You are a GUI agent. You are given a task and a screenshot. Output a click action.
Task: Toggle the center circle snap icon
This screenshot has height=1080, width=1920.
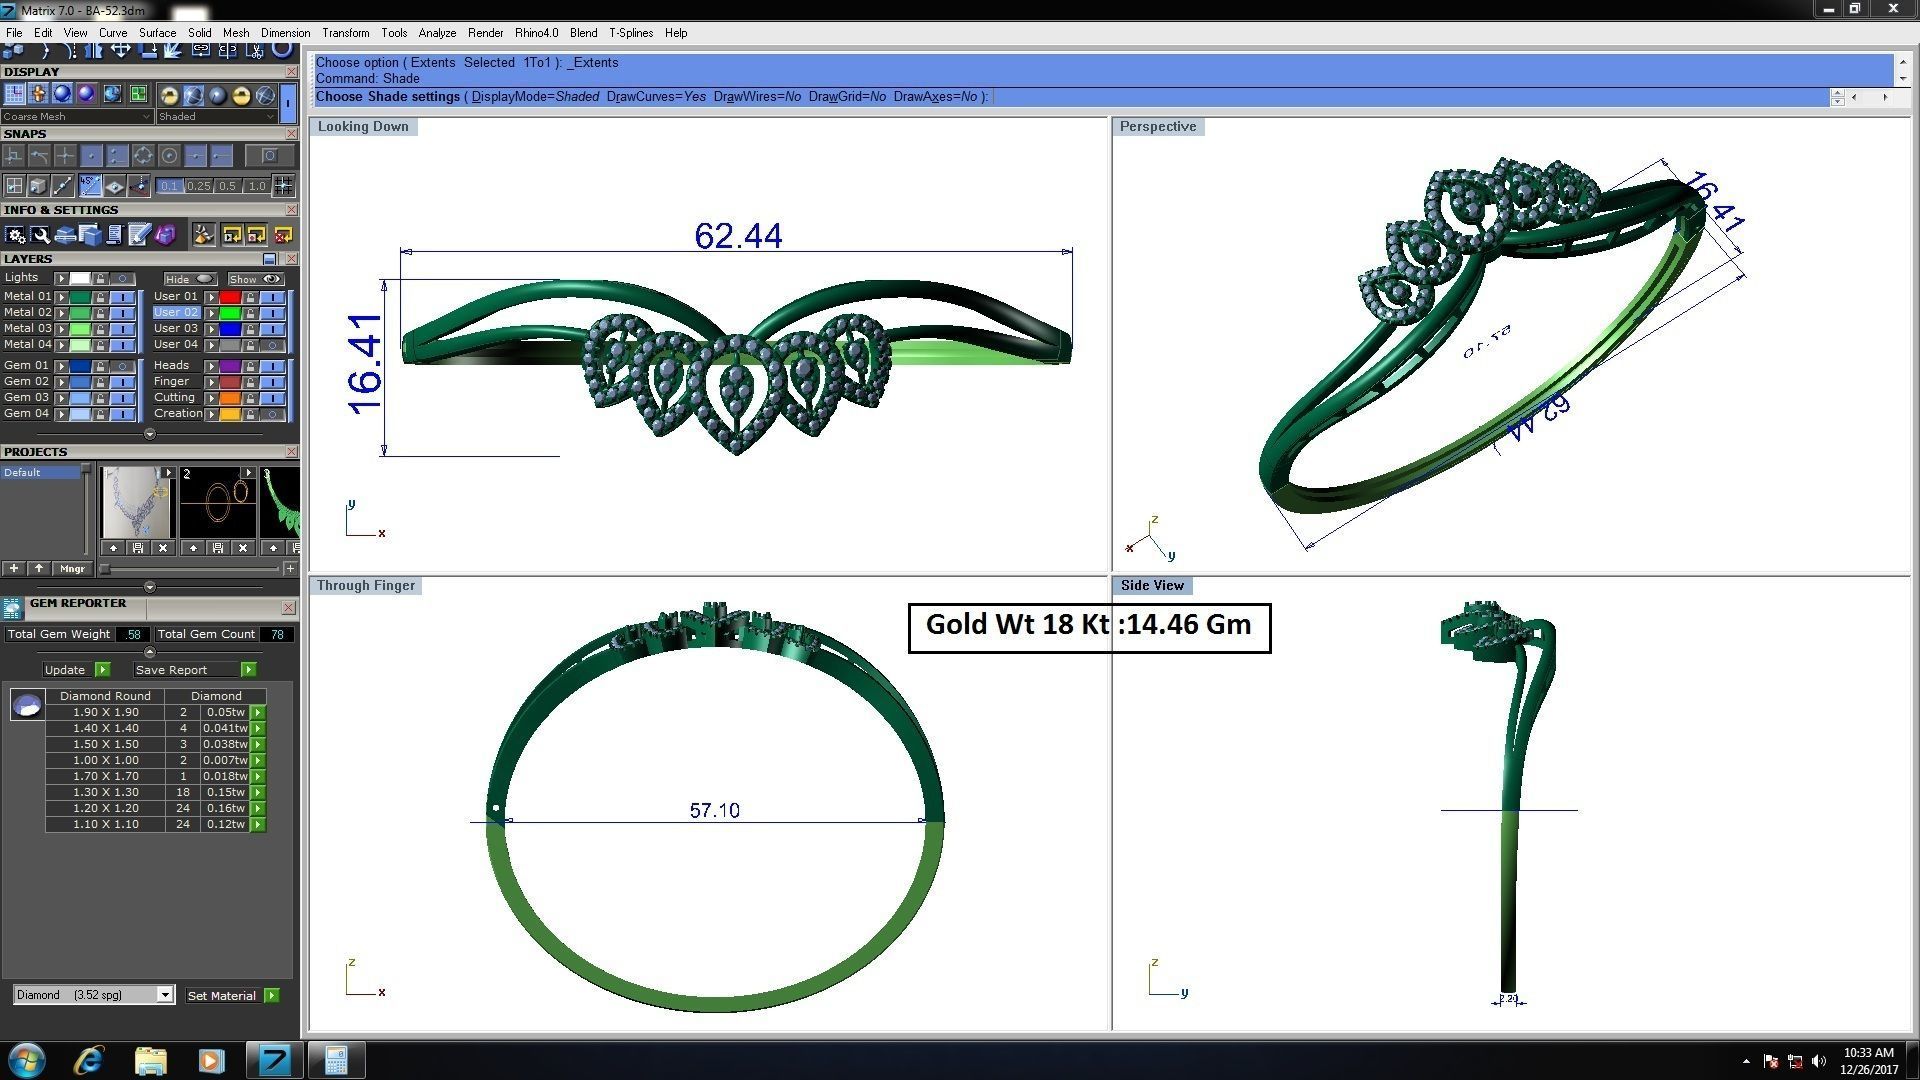click(169, 155)
